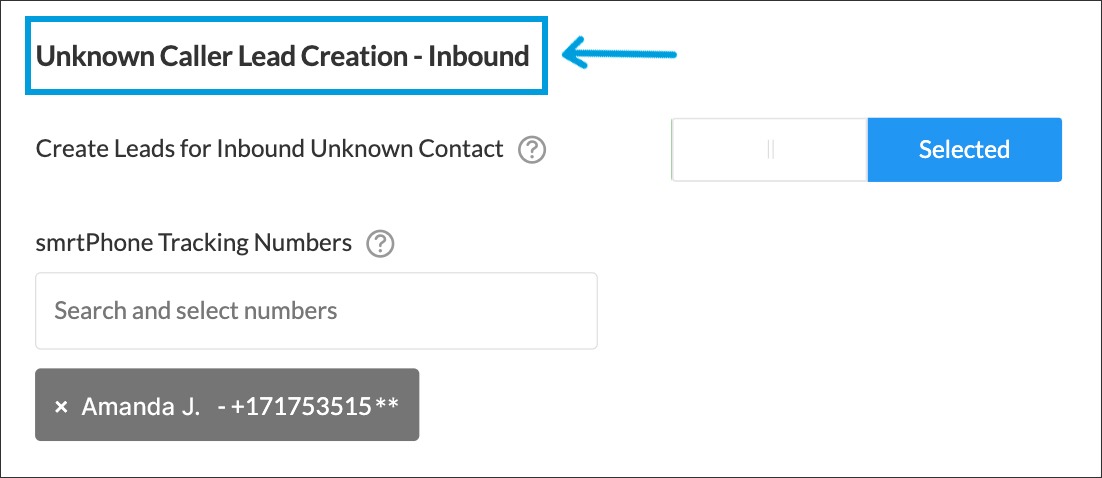
Task: Click help icon beside Create Leads label
Action: (532, 150)
